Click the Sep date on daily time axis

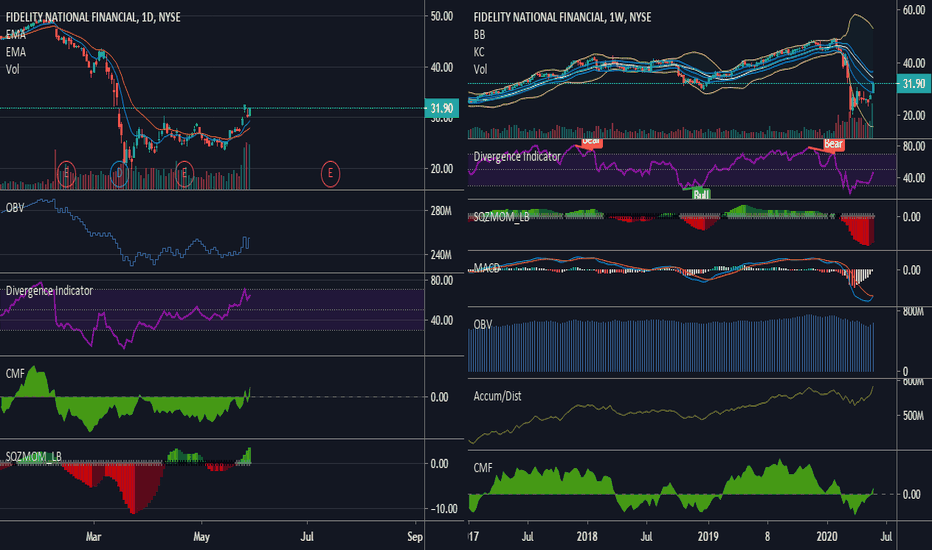pyautogui.click(x=415, y=536)
